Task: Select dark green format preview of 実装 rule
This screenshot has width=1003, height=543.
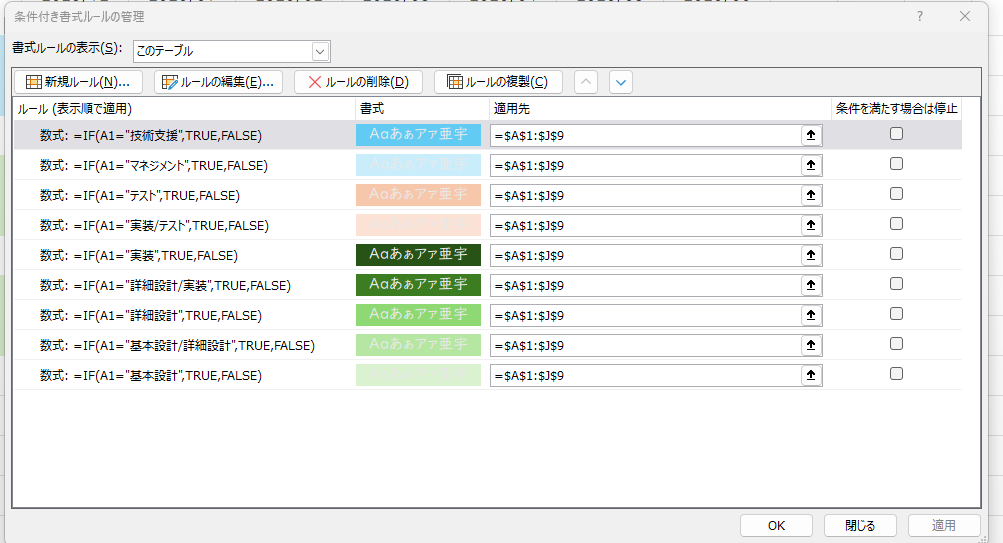Action: [x=418, y=255]
